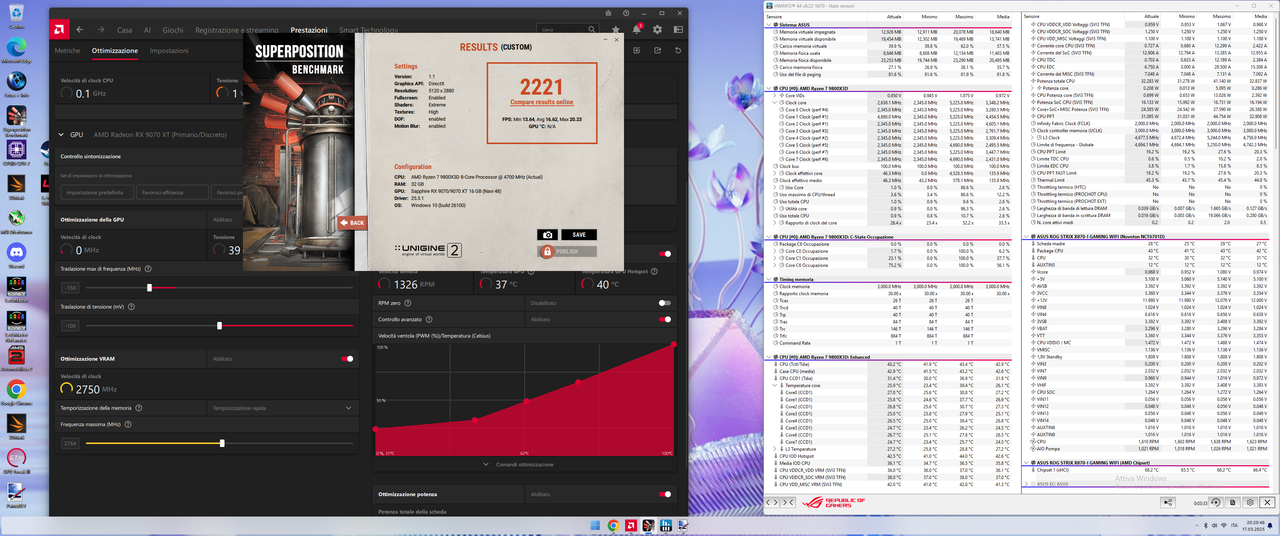Open Temporizzazione rapida memory timing dropdown

point(280,408)
